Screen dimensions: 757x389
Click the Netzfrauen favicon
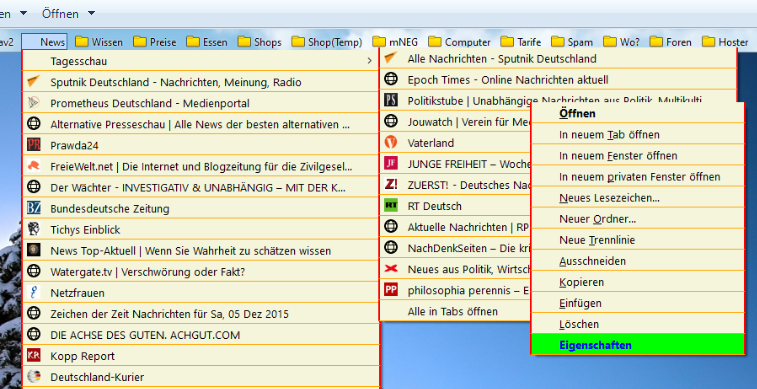33,292
